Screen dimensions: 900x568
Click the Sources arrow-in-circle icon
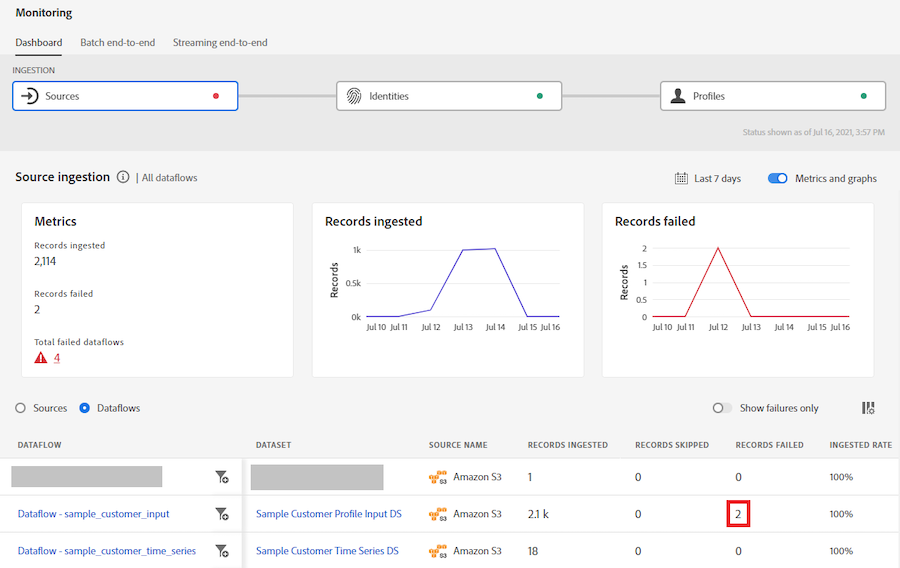coord(30,96)
